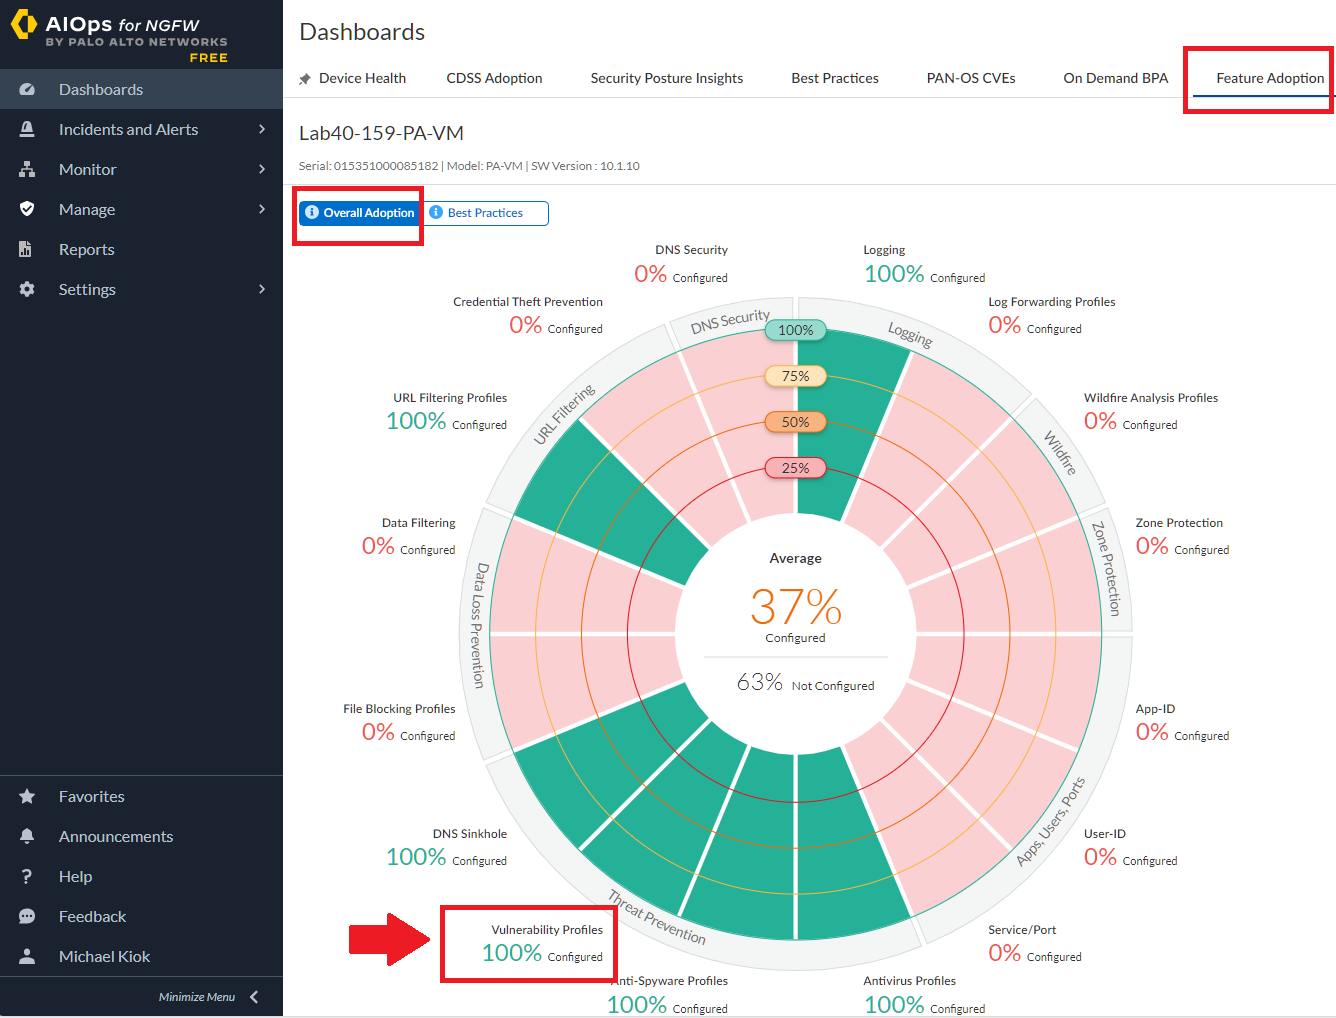1336x1018 pixels.
Task: Click the Reports document icon
Action: [27, 250]
